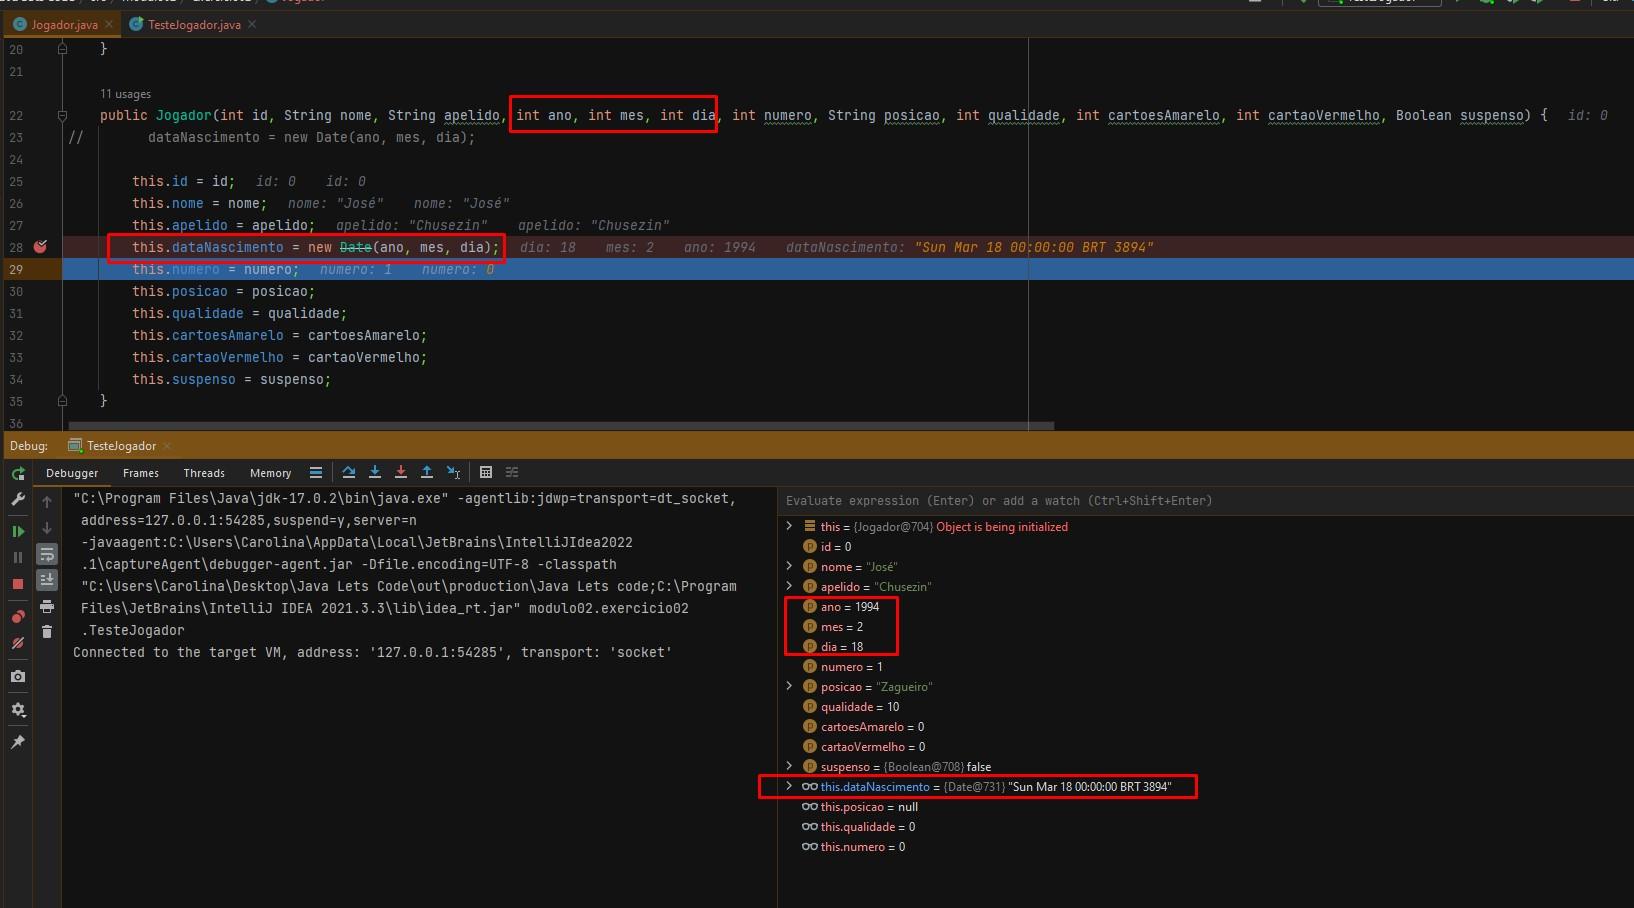The image size is (1634, 908).
Task: Select the 'ano = 1994' variable row
Action: (x=1205, y=607)
